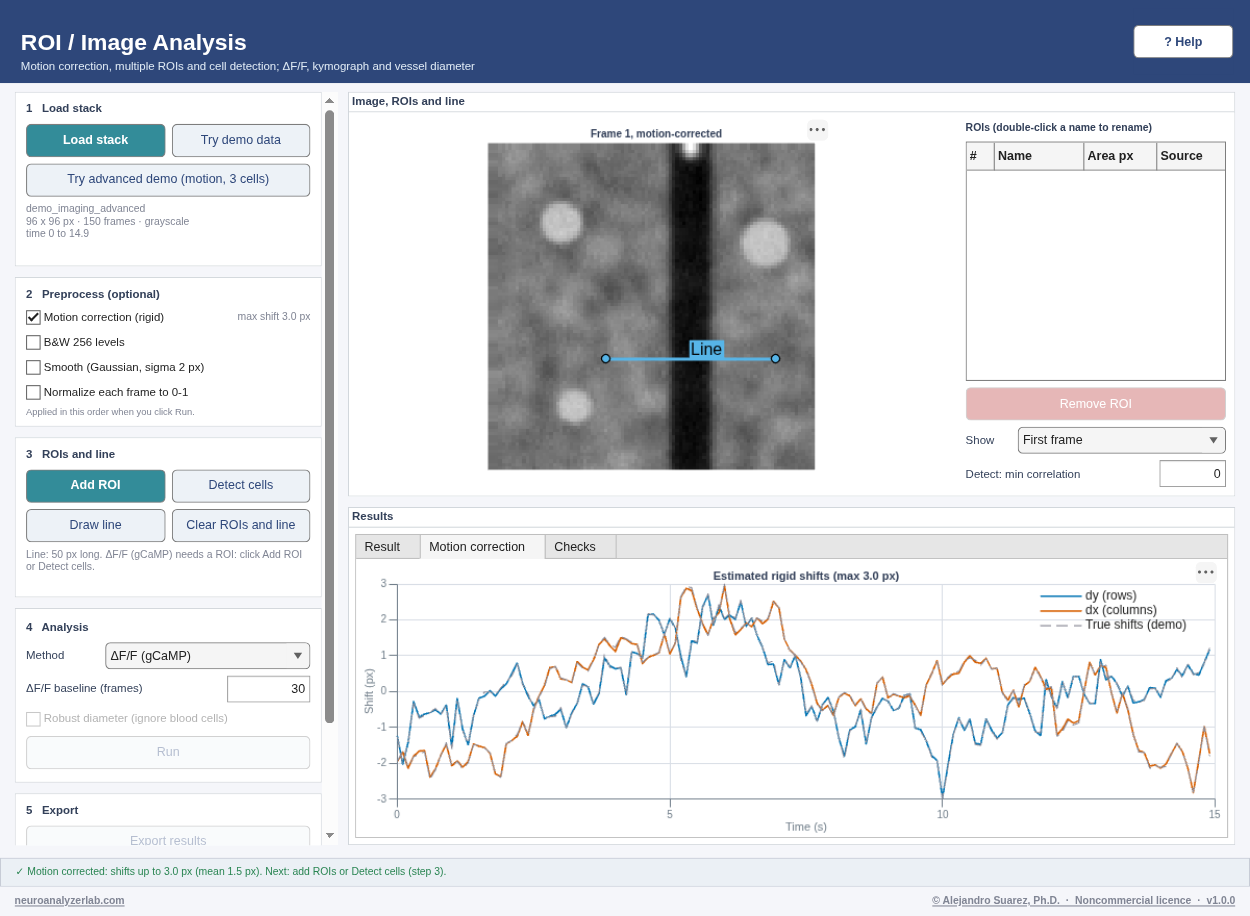Click the Load stack button
The width and height of the screenshot is (1250, 916).
coord(96,140)
